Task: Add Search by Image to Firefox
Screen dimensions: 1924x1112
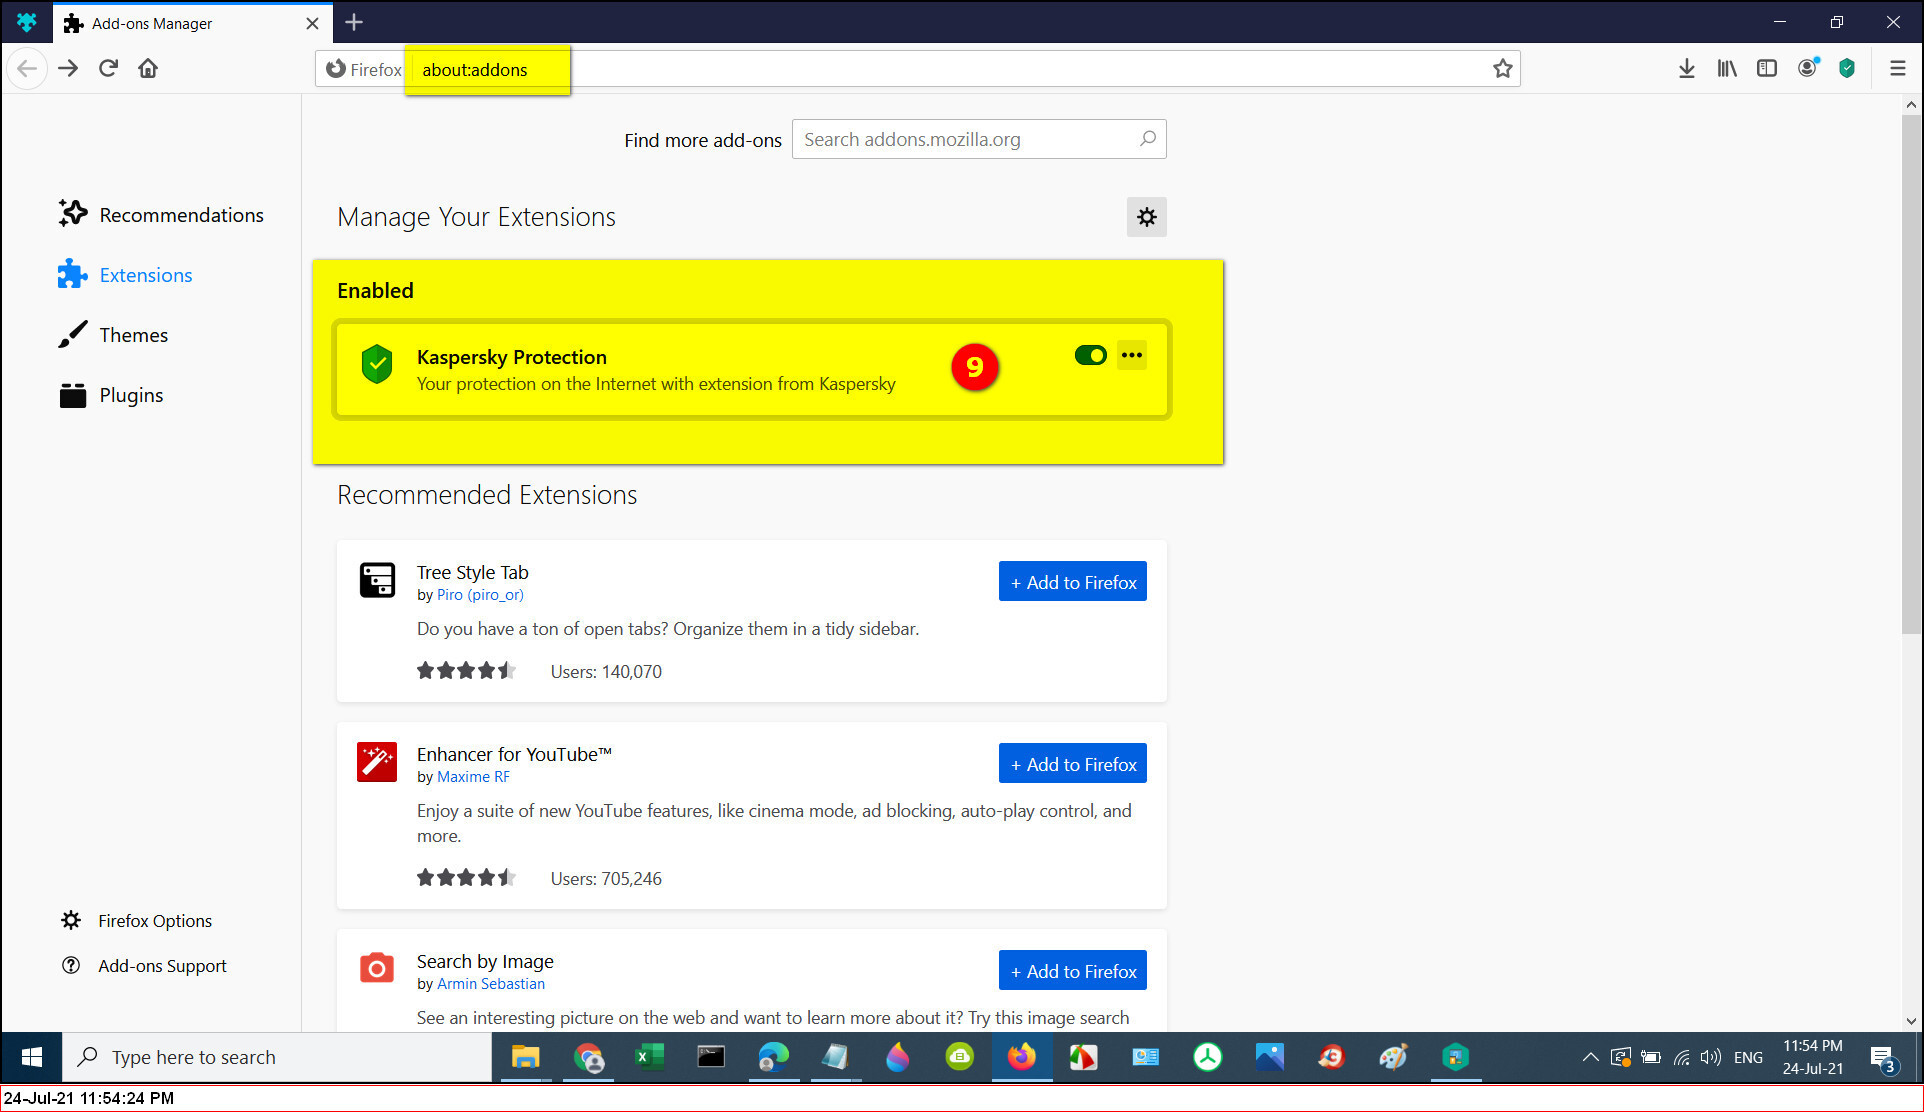Action: coord(1072,971)
